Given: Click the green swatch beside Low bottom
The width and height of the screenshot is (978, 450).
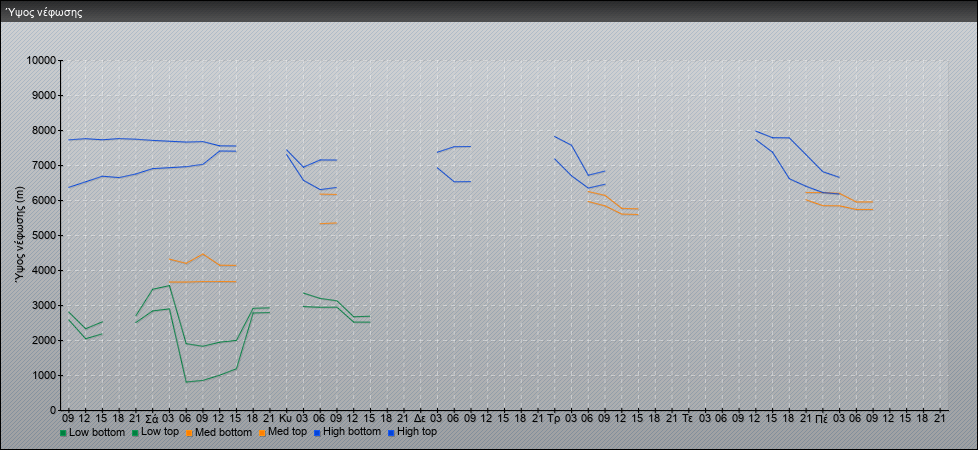Looking at the screenshot, I should 63,433.
